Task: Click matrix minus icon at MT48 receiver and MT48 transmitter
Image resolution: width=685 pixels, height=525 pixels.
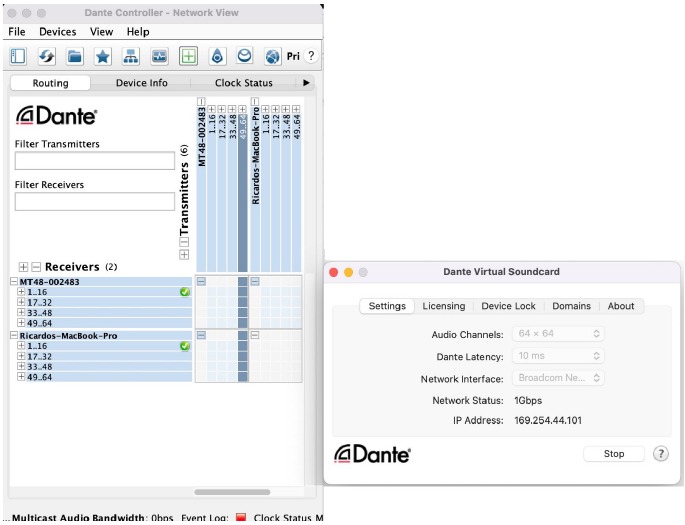Action: [x=201, y=282]
